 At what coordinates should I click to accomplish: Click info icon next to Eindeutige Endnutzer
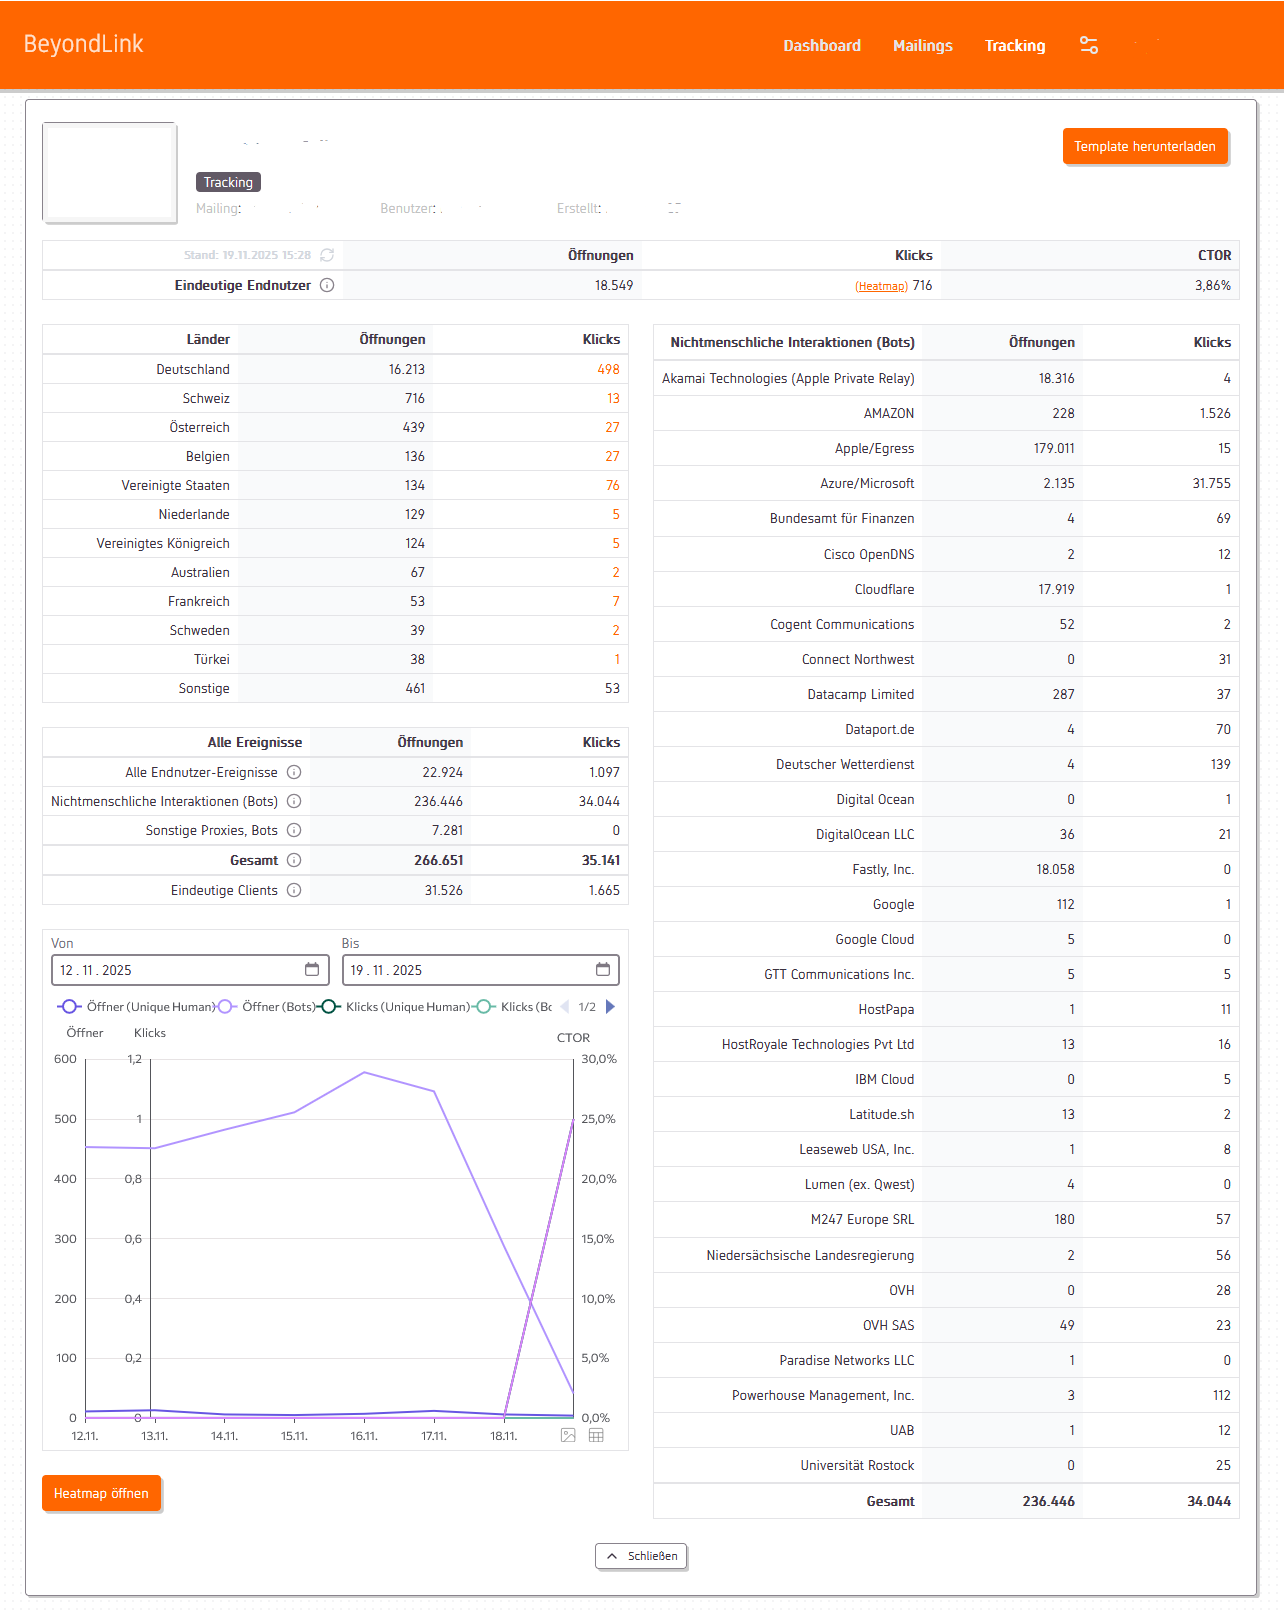click(x=327, y=285)
